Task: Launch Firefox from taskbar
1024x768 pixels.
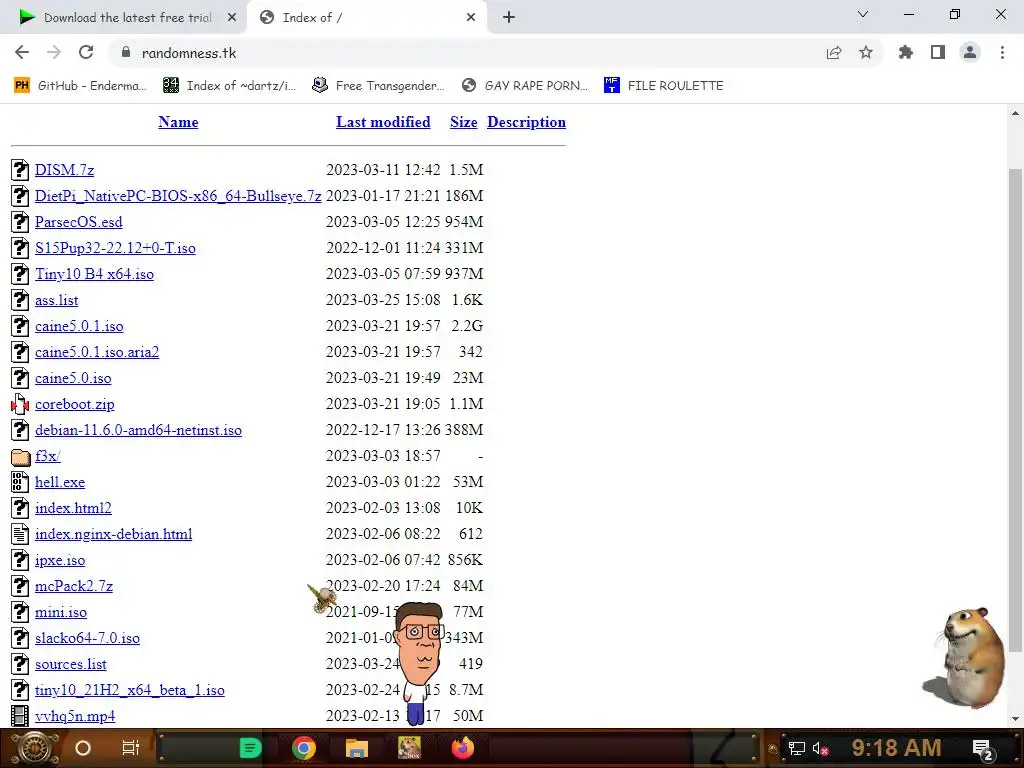Action: coord(463,748)
